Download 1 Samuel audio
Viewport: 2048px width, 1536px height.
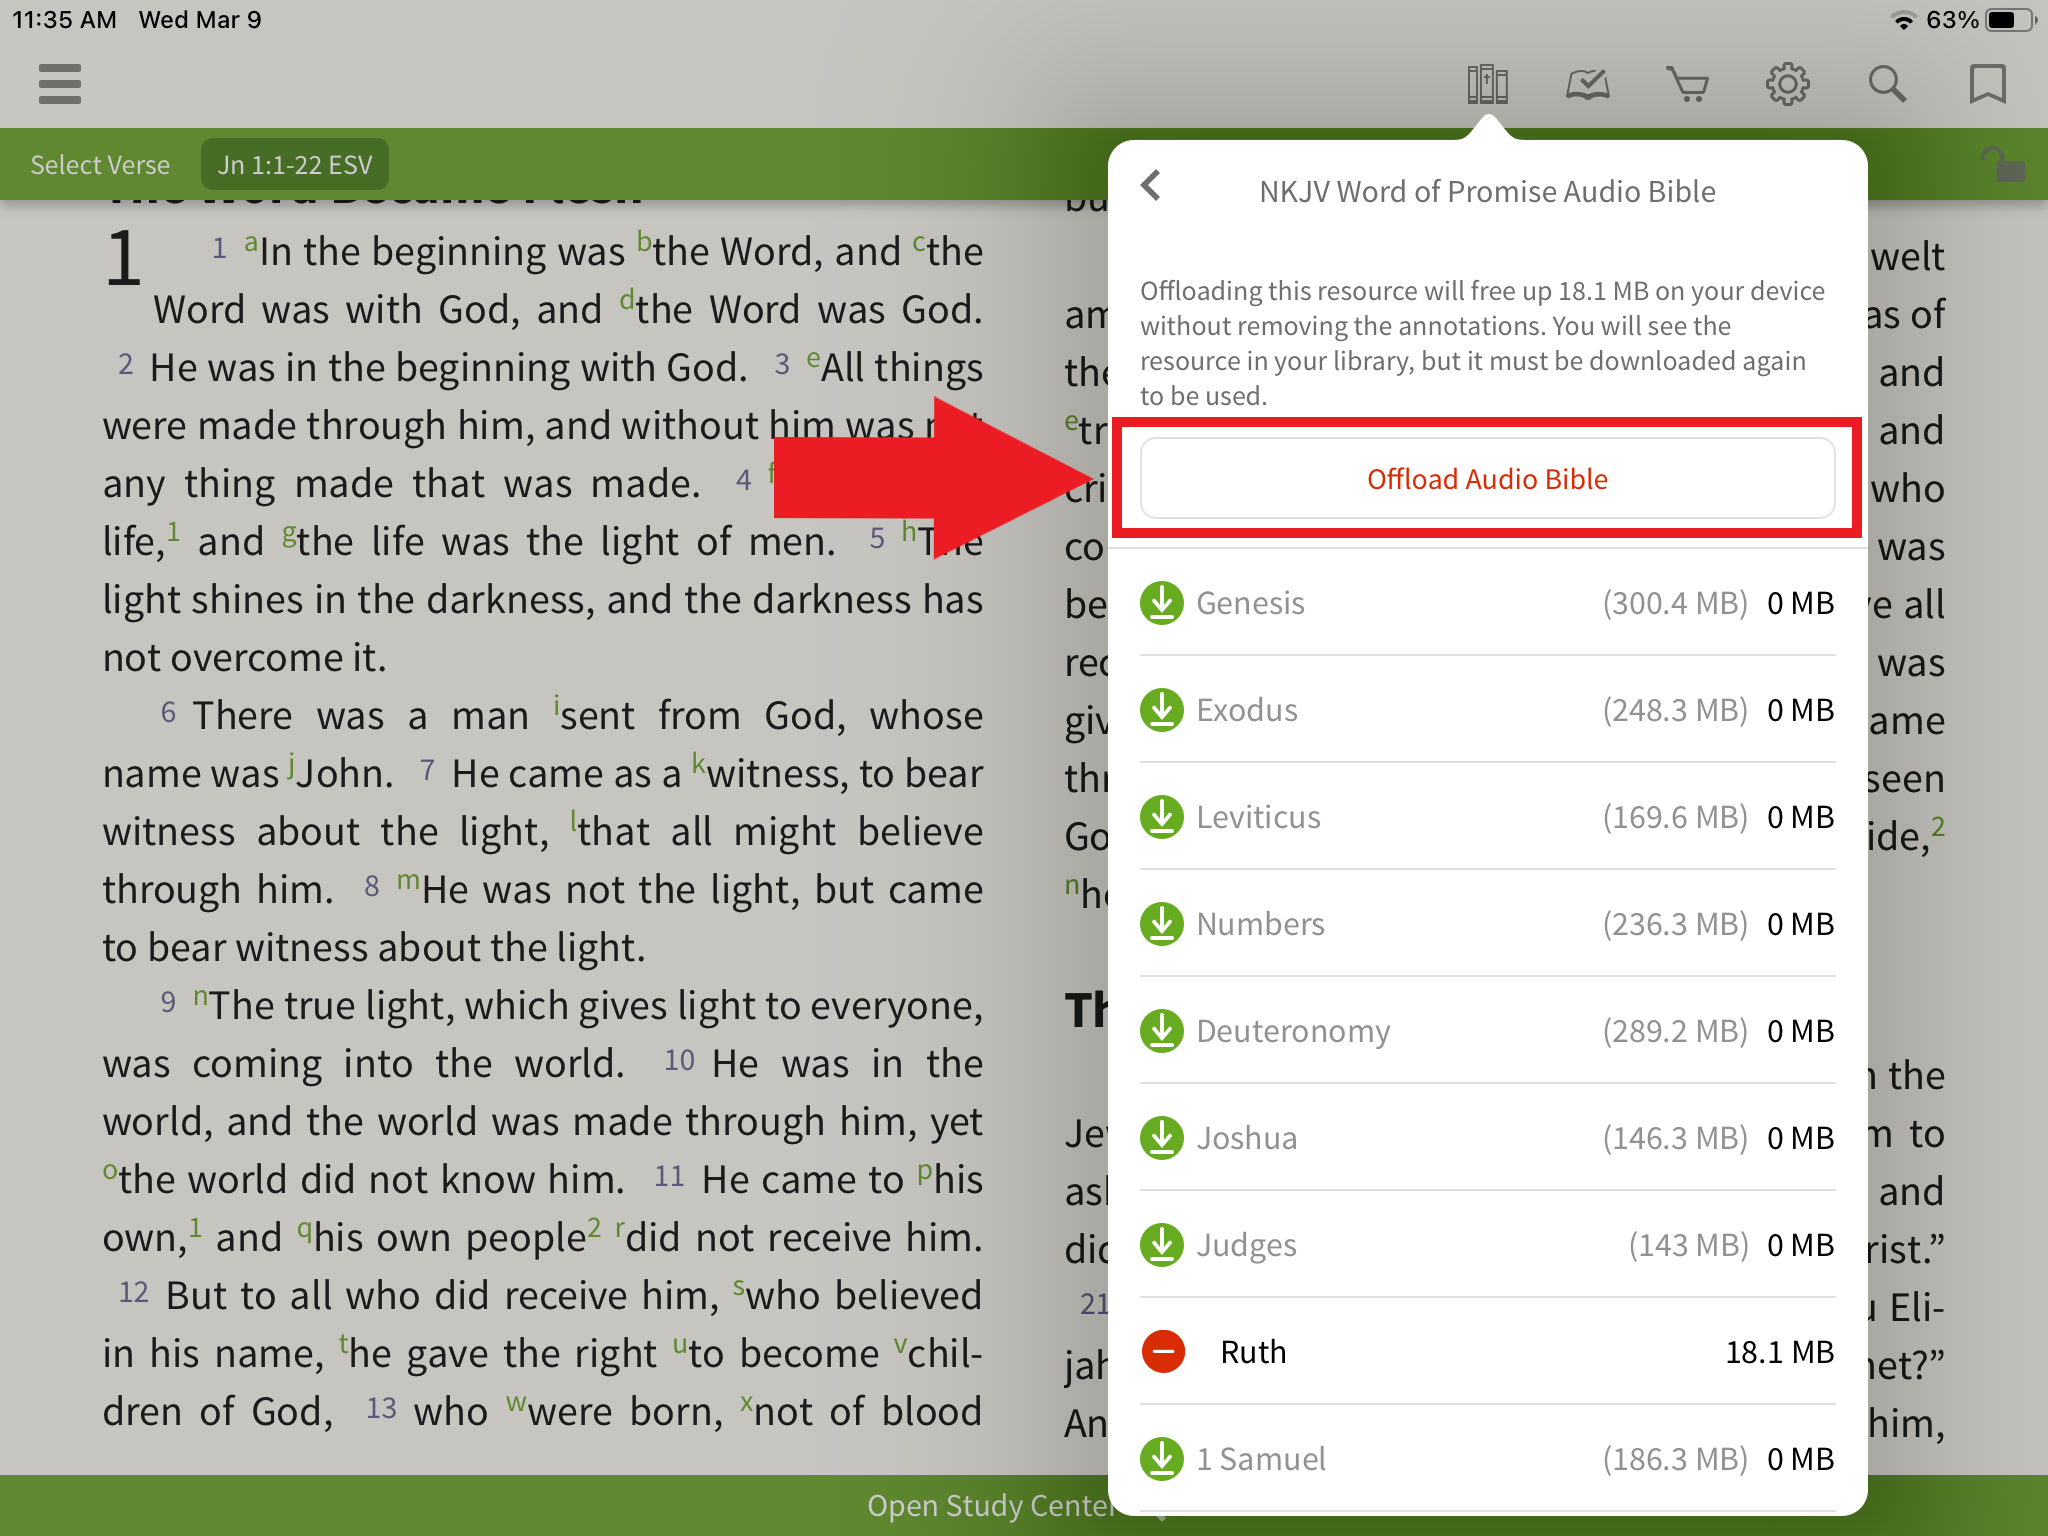click(1162, 1459)
